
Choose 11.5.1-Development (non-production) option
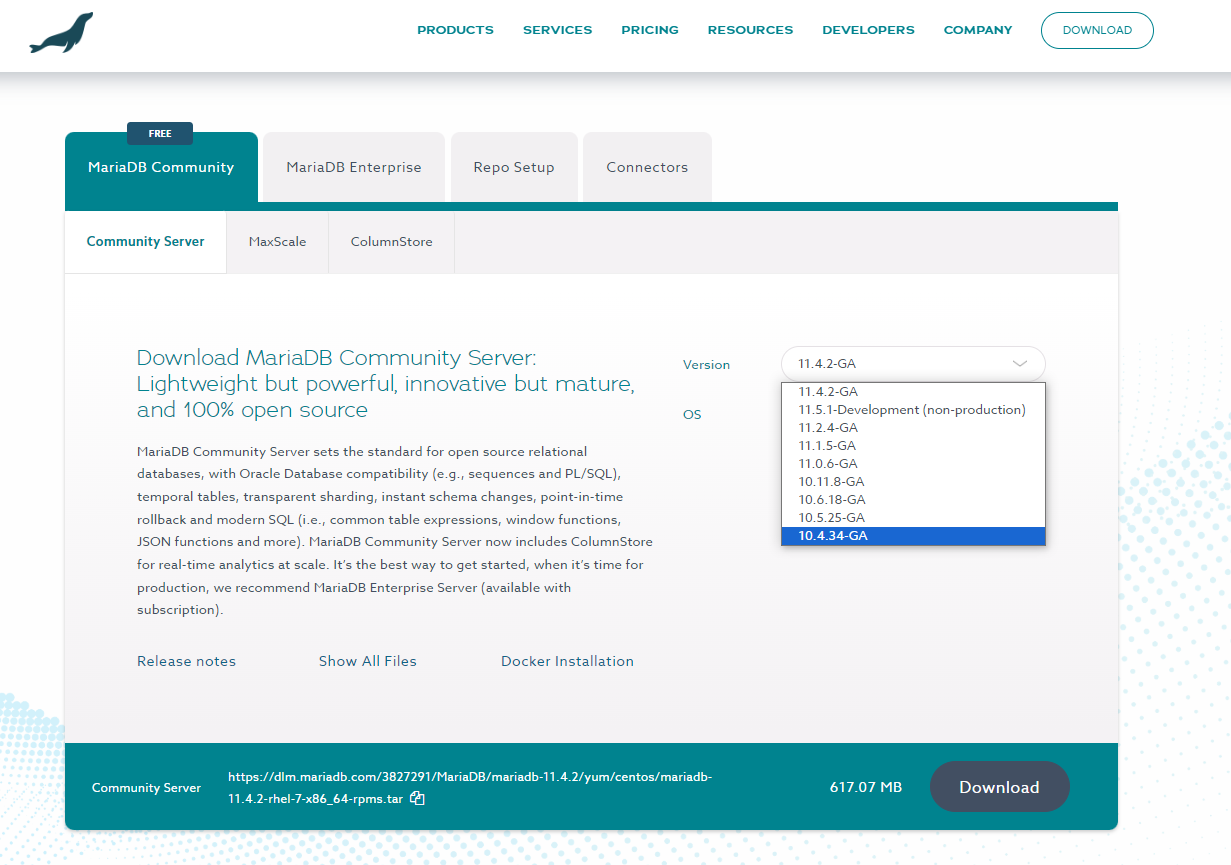[x=913, y=410]
